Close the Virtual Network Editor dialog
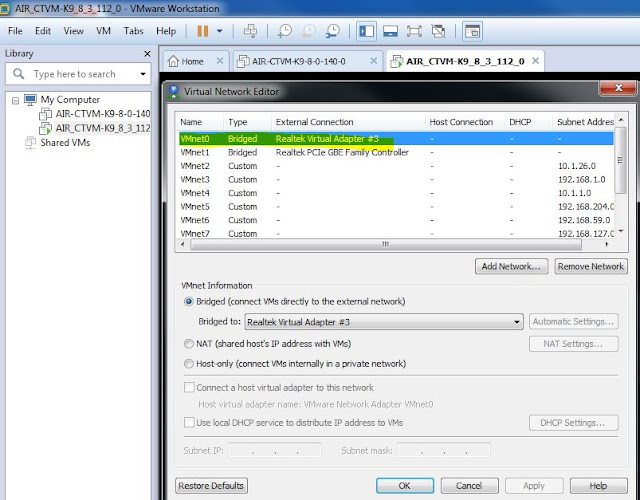Image resolution: width=640 pixels, height=500 pixels. [618, 88]
